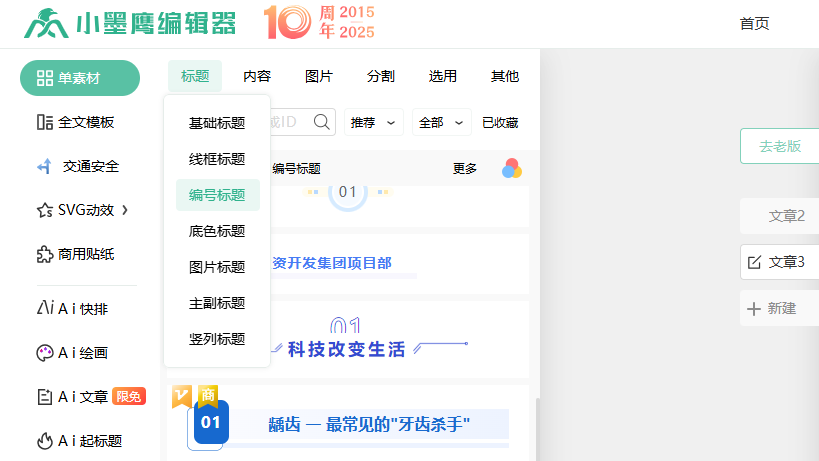Select the 单素材 grid icon button

tap(80, 78)
